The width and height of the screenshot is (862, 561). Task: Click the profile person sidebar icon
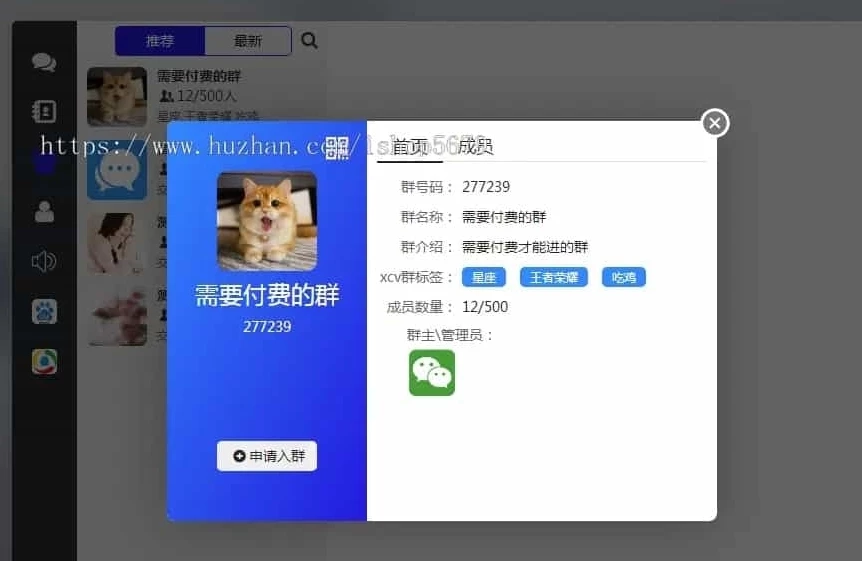click(x=44, y=211)
